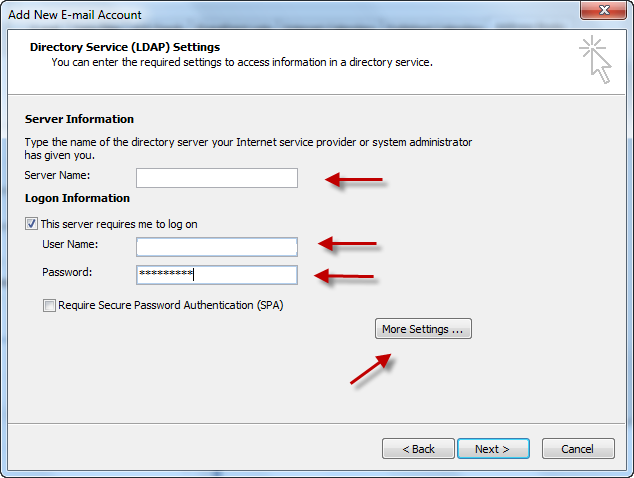Enable Require Secure Password Authentication checkbox

coord(49,306)
